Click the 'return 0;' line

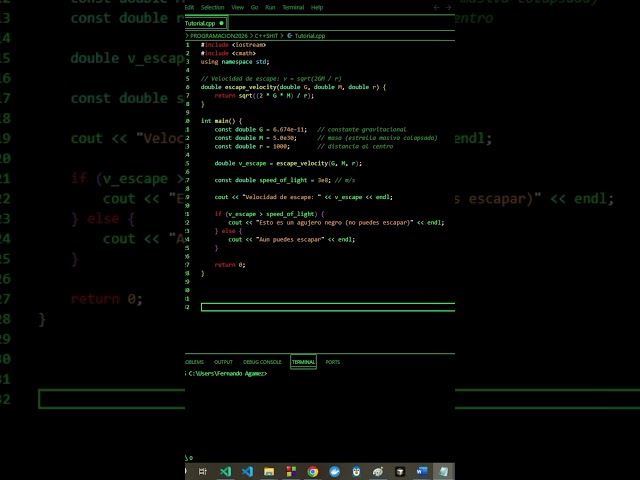[230, 265]
